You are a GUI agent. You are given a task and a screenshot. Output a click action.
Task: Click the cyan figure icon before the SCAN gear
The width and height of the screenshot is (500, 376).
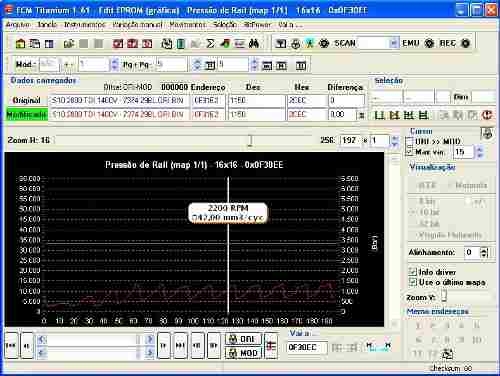(310, 43)
